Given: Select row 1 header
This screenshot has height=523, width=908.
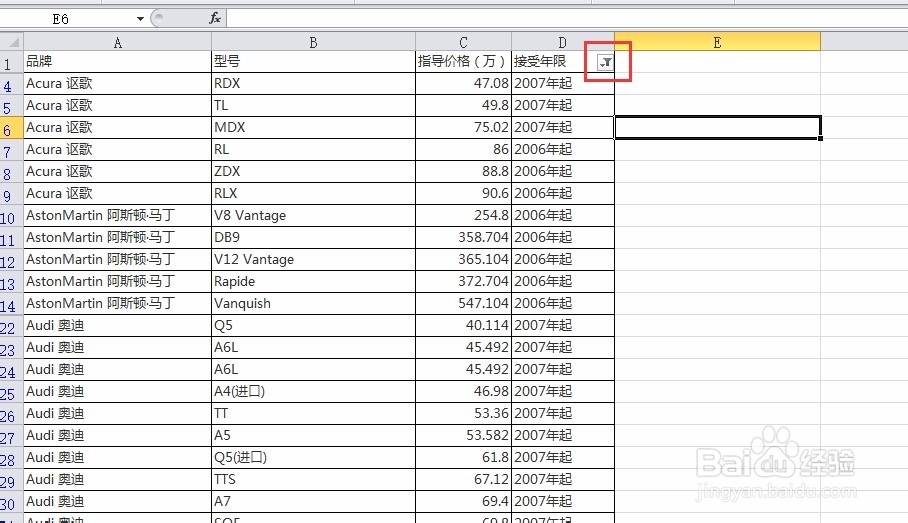Looking at the screenshot, I should pyautogui.click(x=12, y=62).
